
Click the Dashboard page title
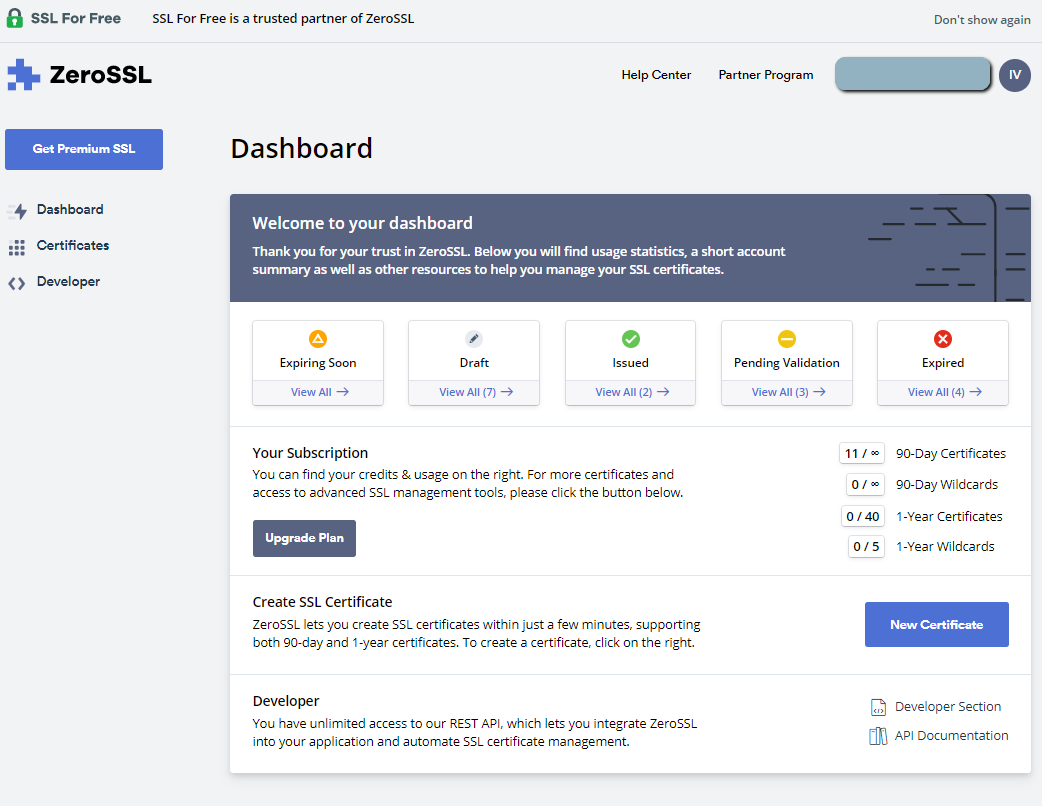tap(302, 148)
